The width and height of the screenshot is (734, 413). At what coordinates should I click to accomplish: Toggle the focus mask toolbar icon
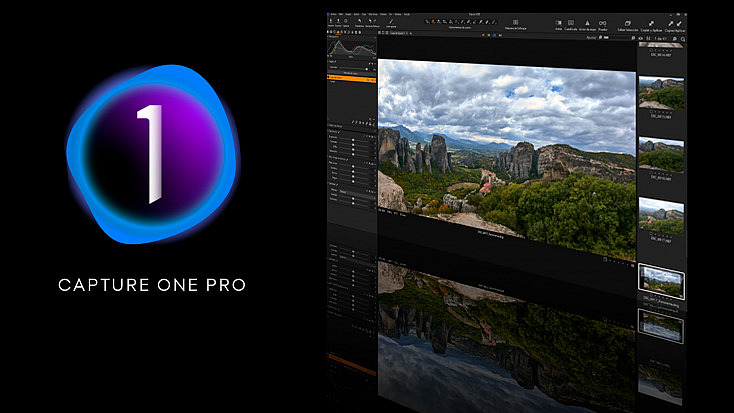515,22
